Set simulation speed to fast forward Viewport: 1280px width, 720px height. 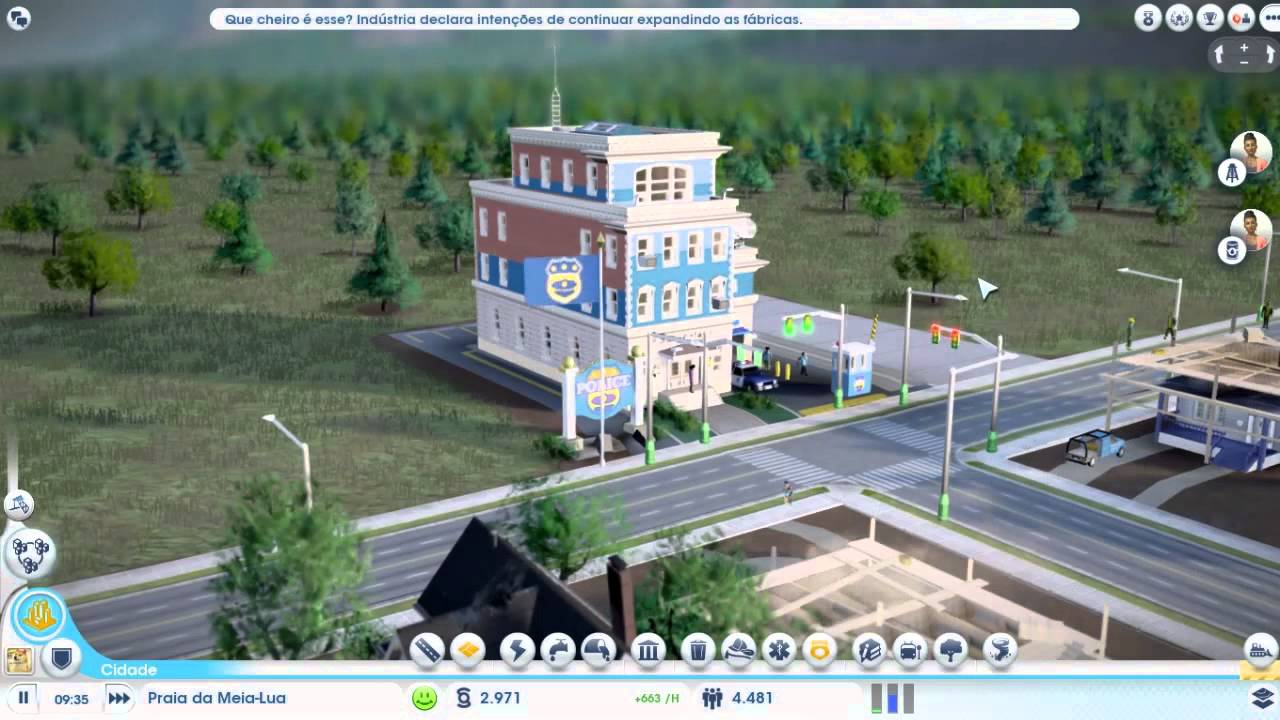(119, 698)
